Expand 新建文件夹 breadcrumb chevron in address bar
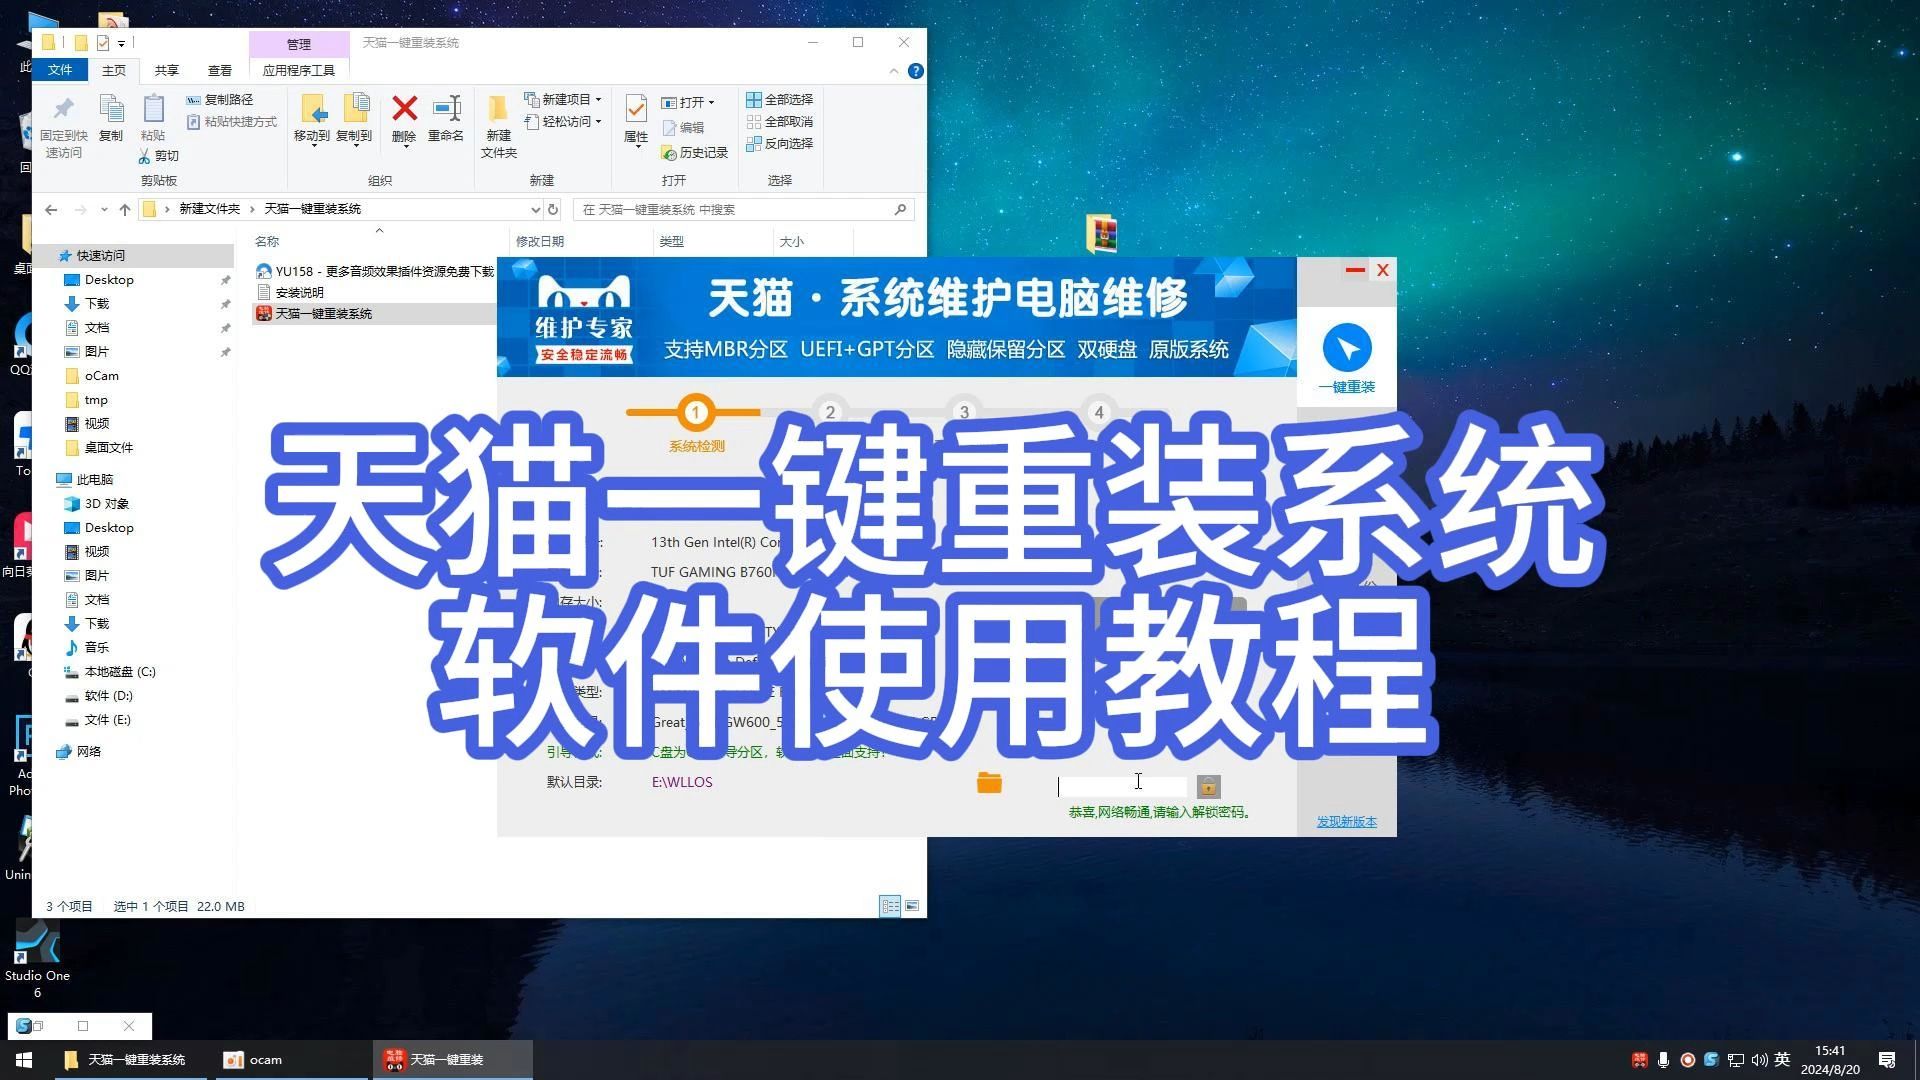 252,209
